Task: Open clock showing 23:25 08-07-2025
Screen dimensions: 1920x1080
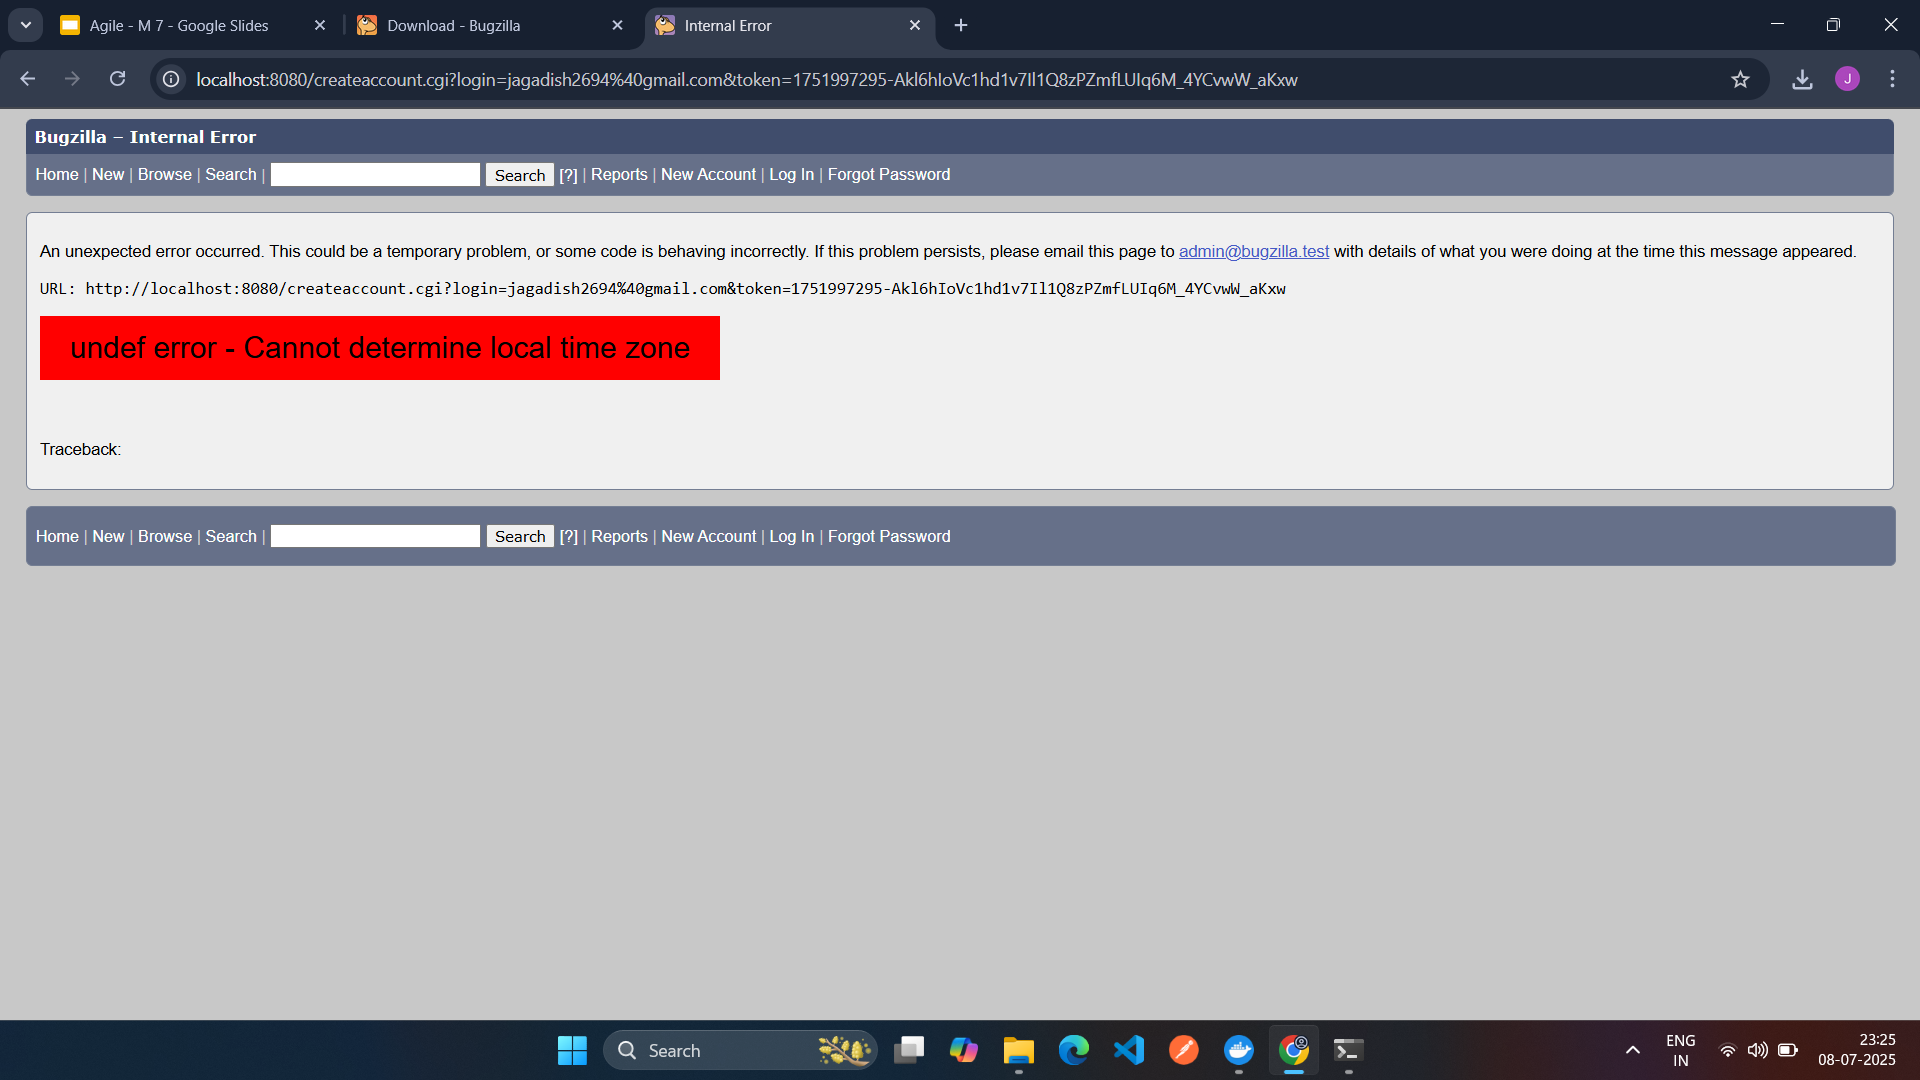Action: click(x=1857, y=1050)
